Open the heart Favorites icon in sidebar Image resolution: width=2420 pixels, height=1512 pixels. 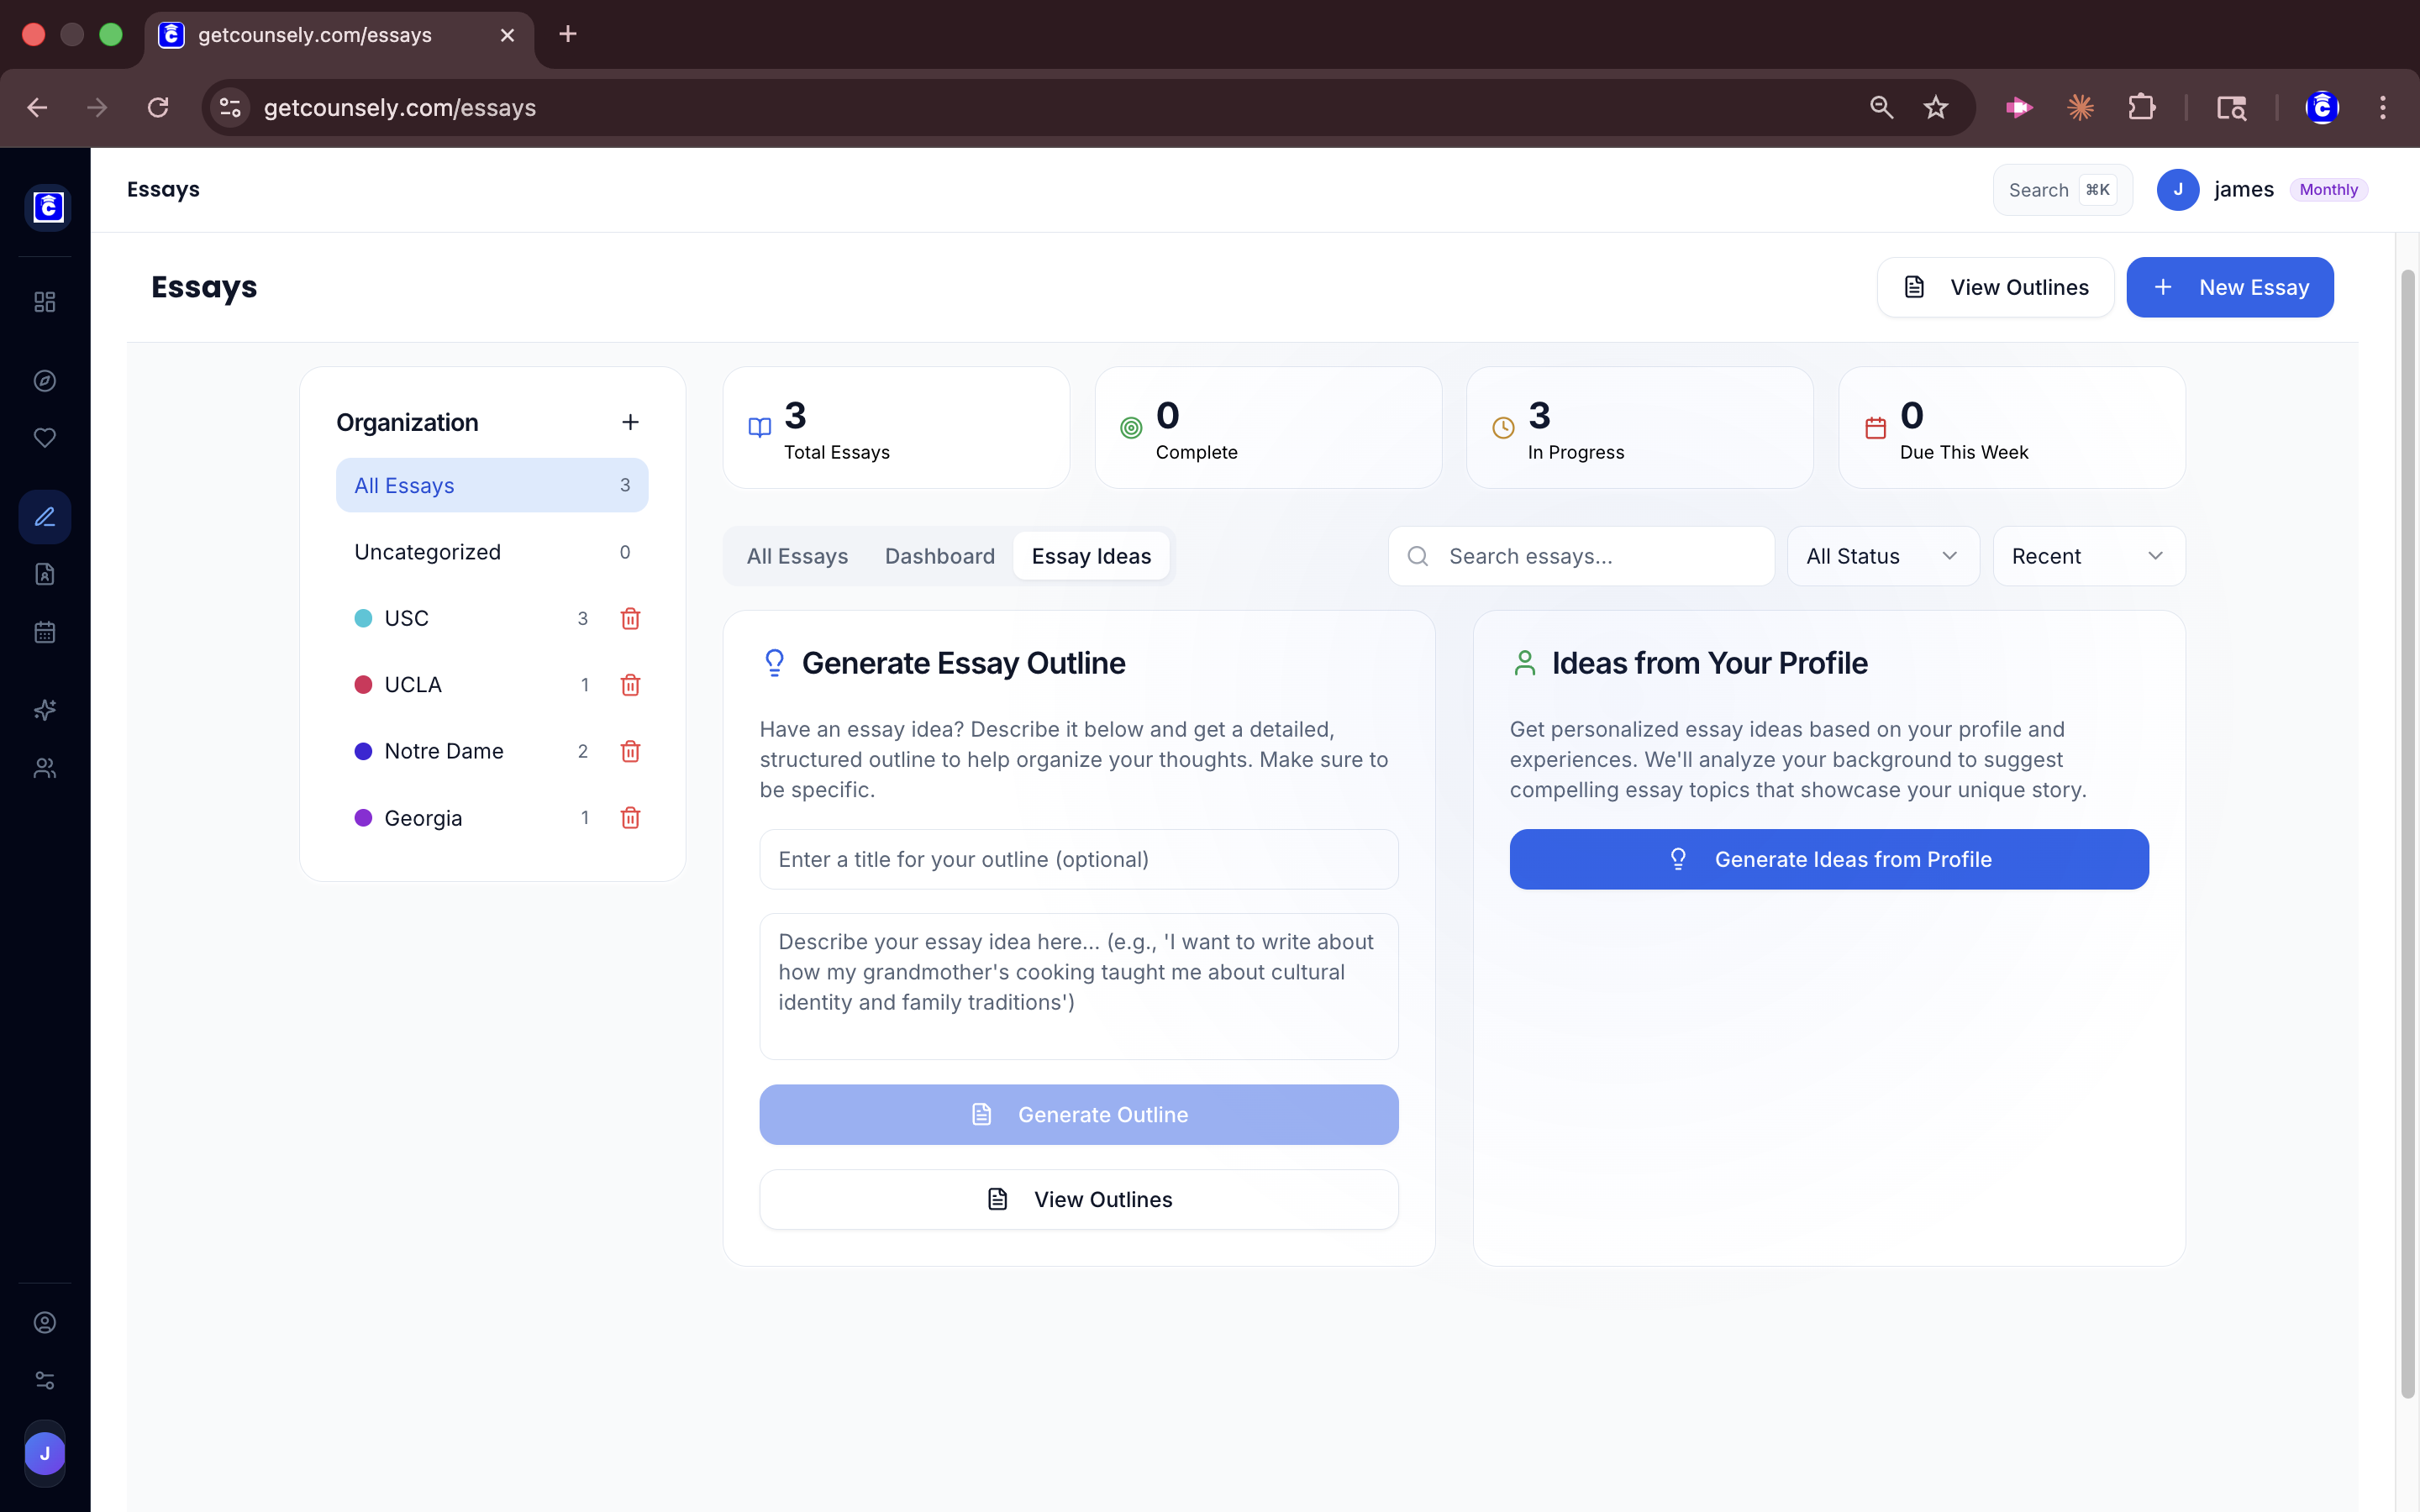[44, 437]
